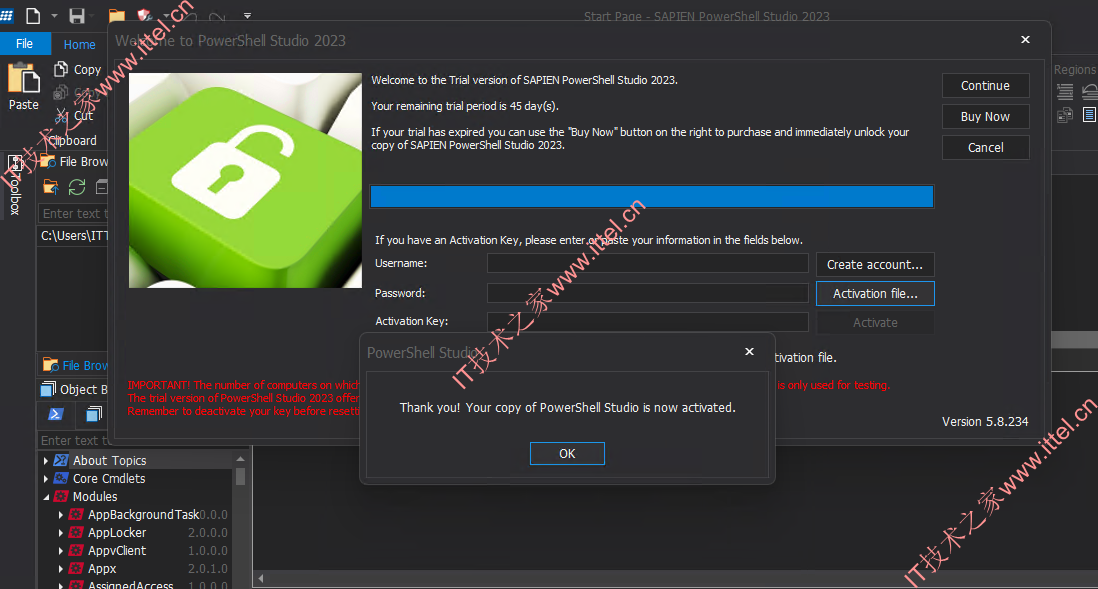Click the Cancel button in Welcome dialog

pos(985,147)
